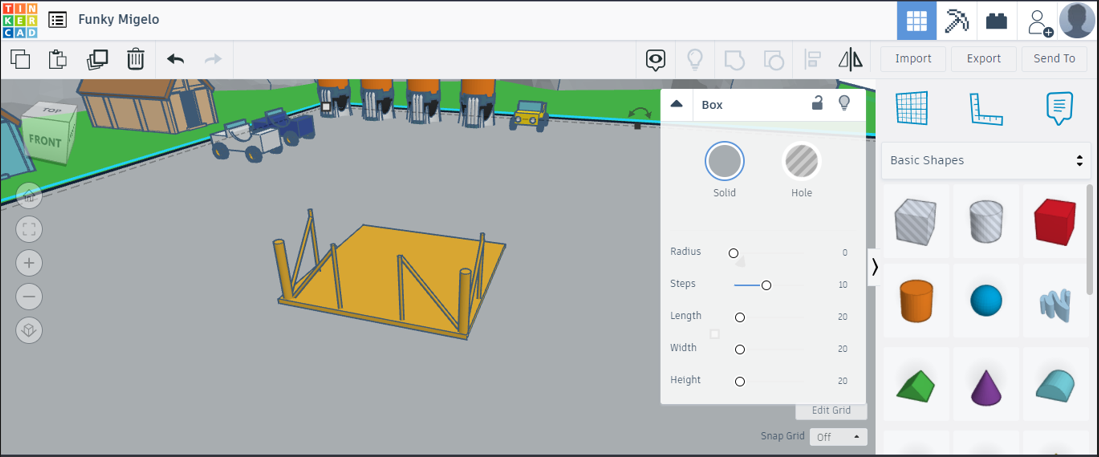Click the Width slider handle

(x=739, y=349)
